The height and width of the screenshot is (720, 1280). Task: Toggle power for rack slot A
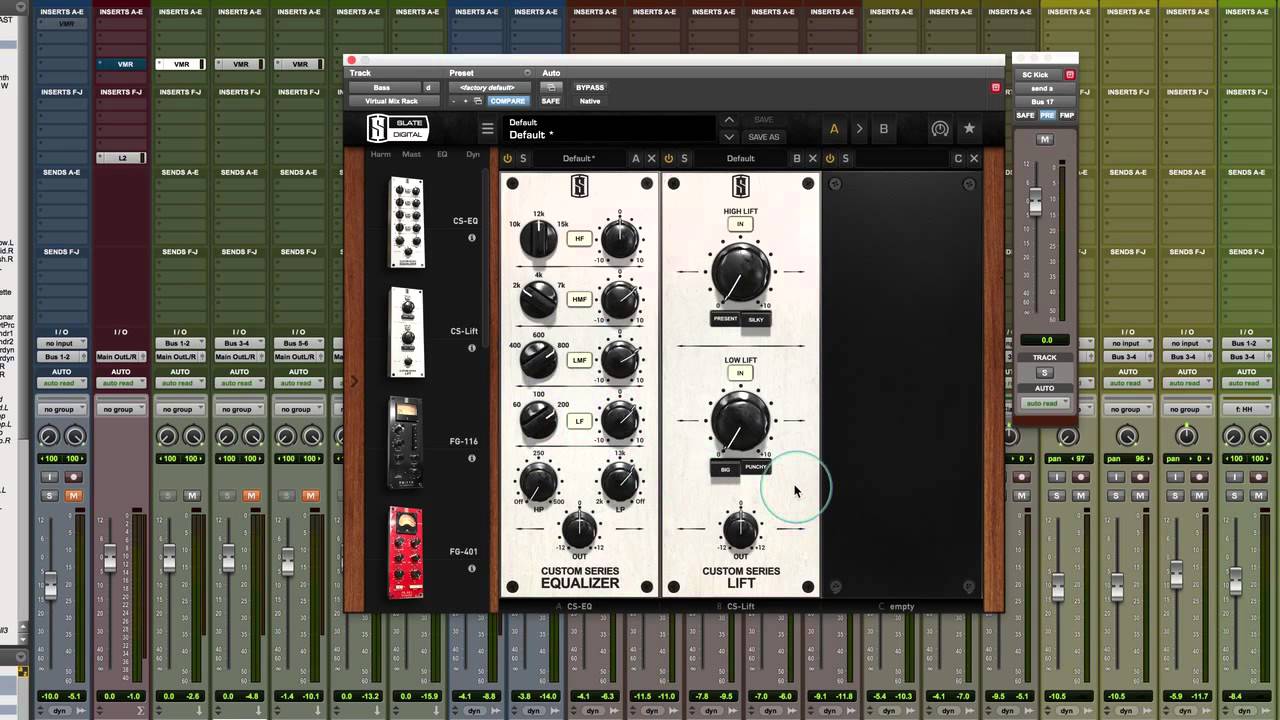pos(508,158)
